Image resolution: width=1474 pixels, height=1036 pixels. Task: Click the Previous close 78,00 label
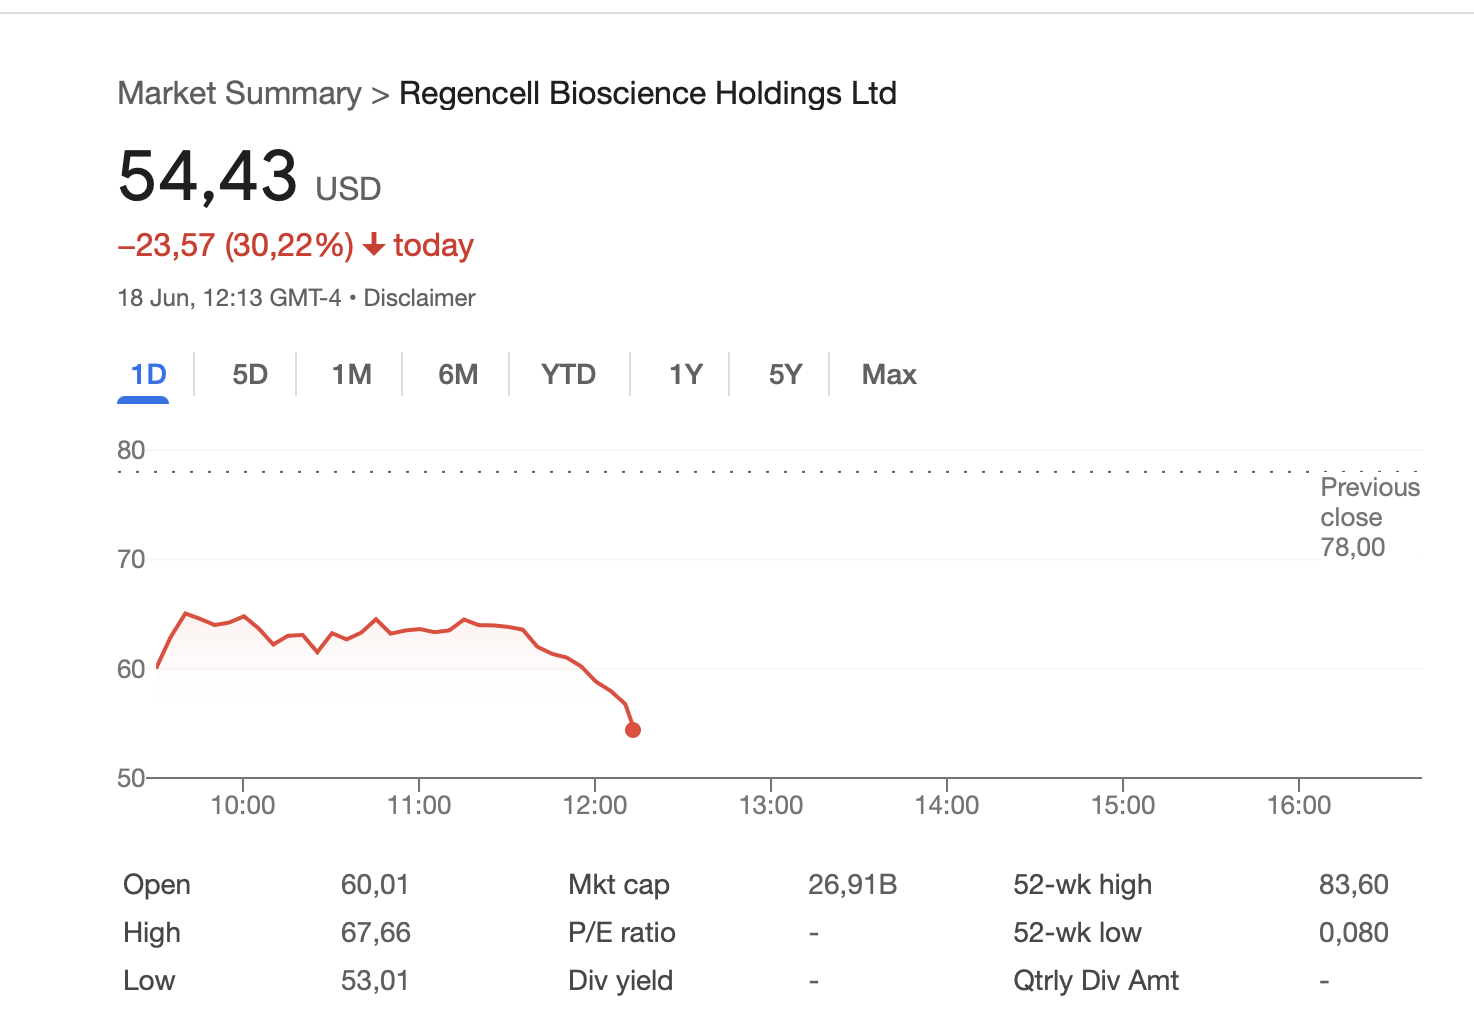pos(1367,517)
